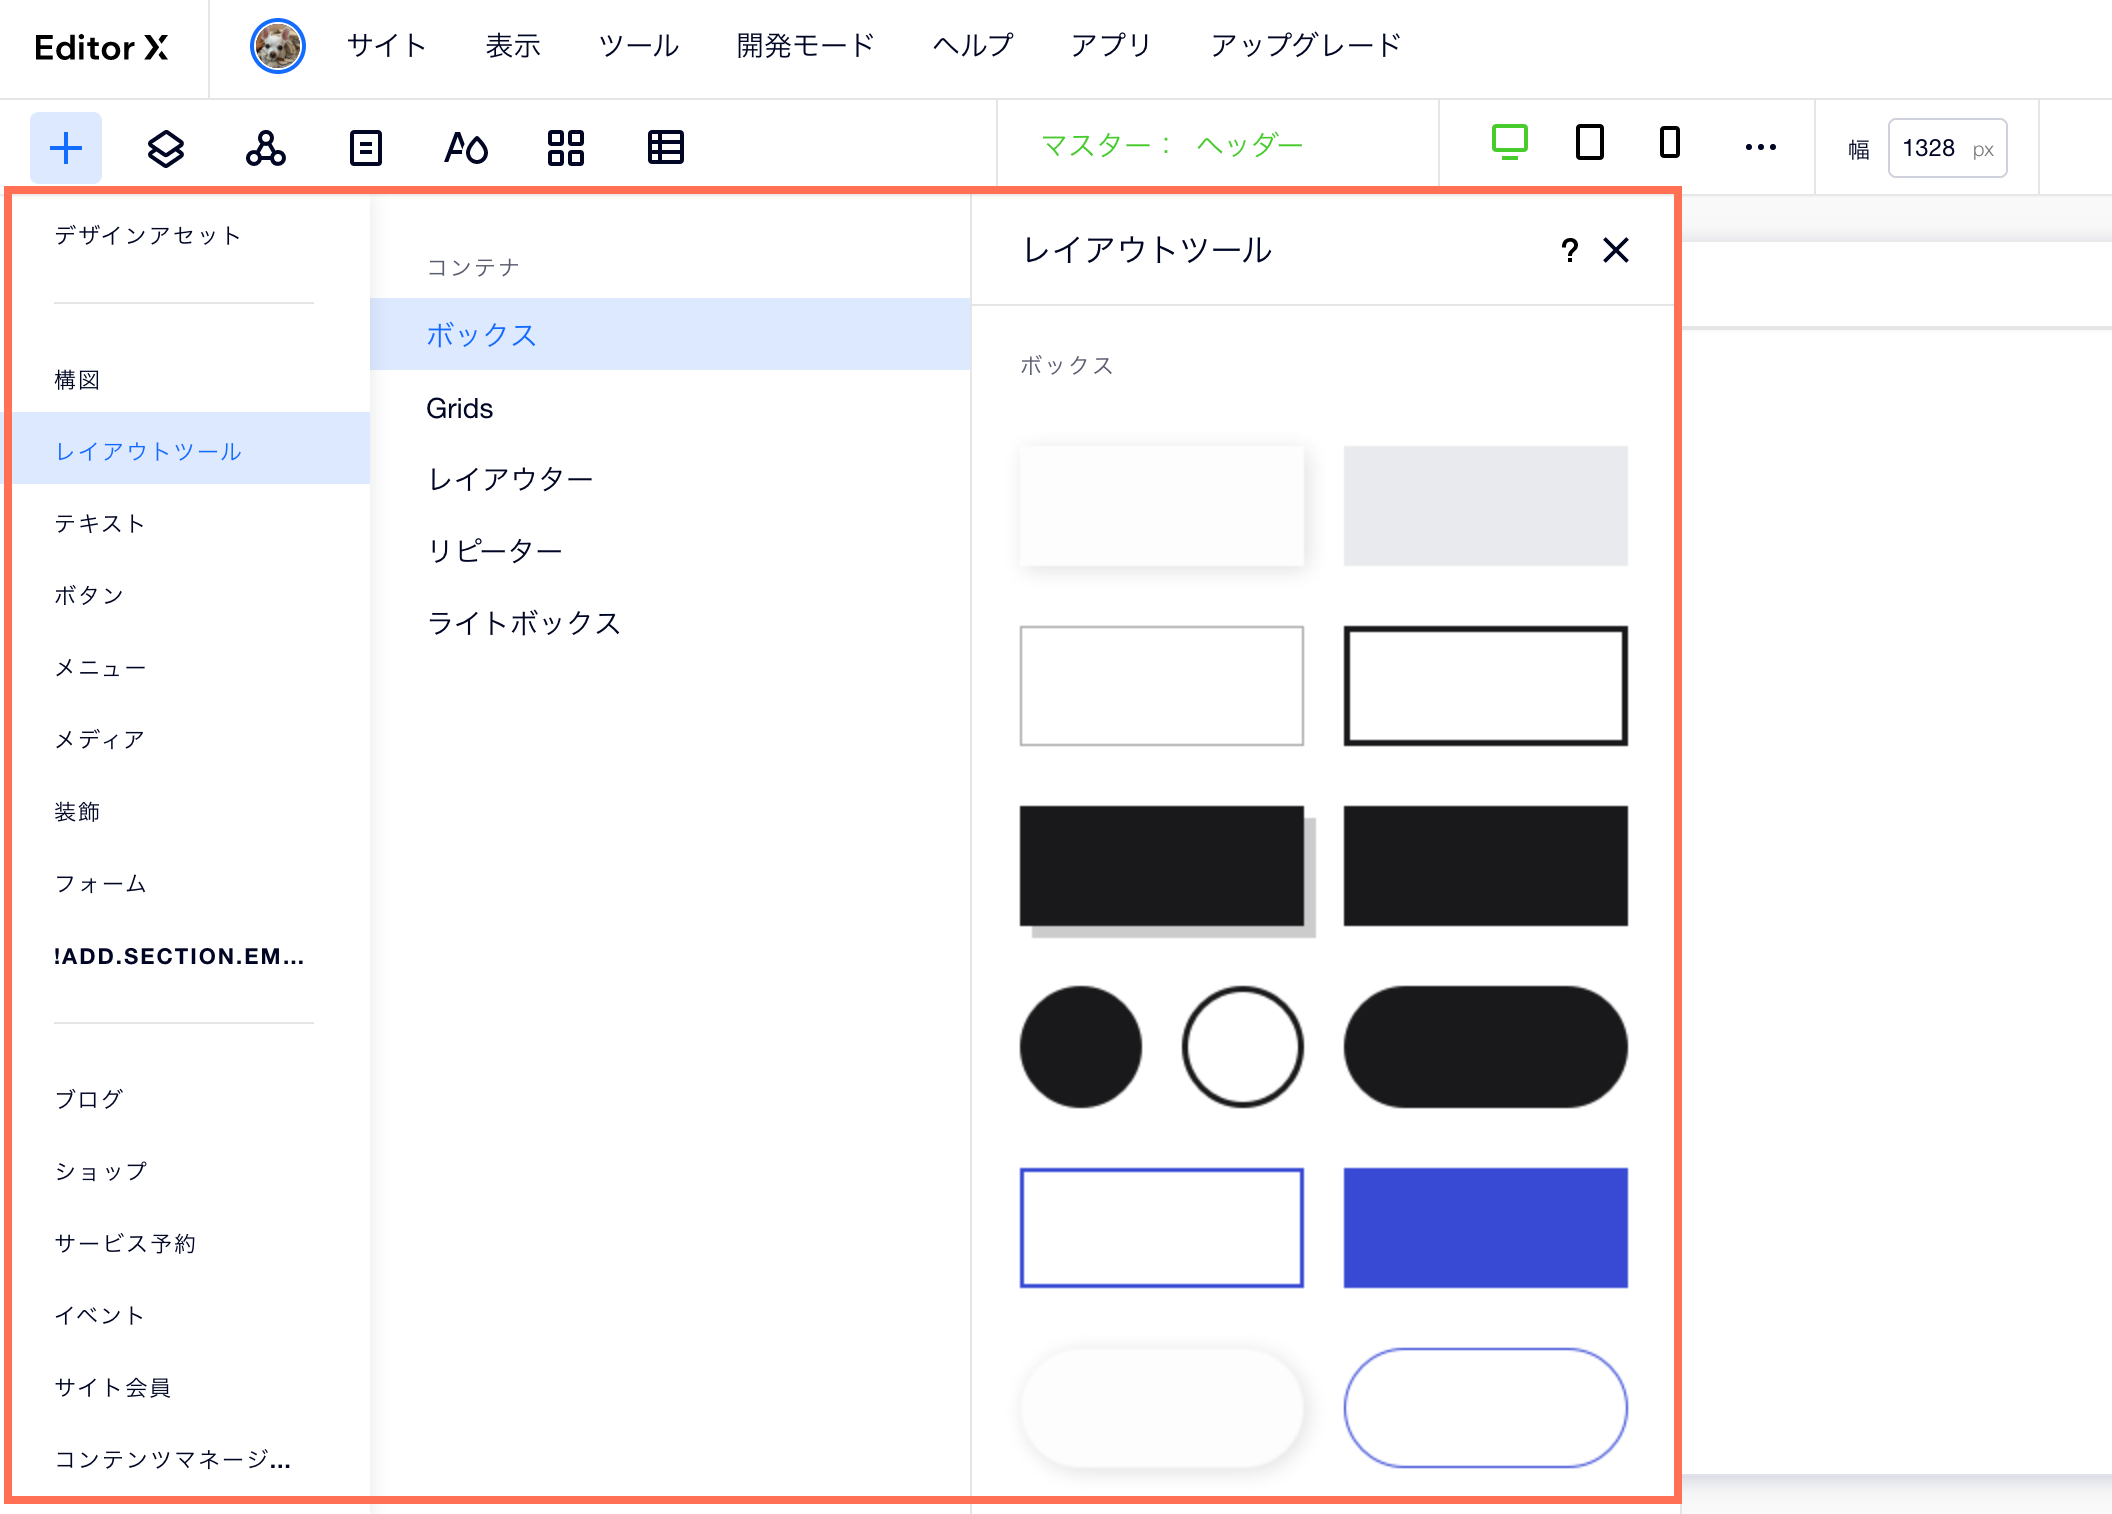Select the 装飾 category
Viewport: 2112px width, 1514px height.
click(77, 812)
